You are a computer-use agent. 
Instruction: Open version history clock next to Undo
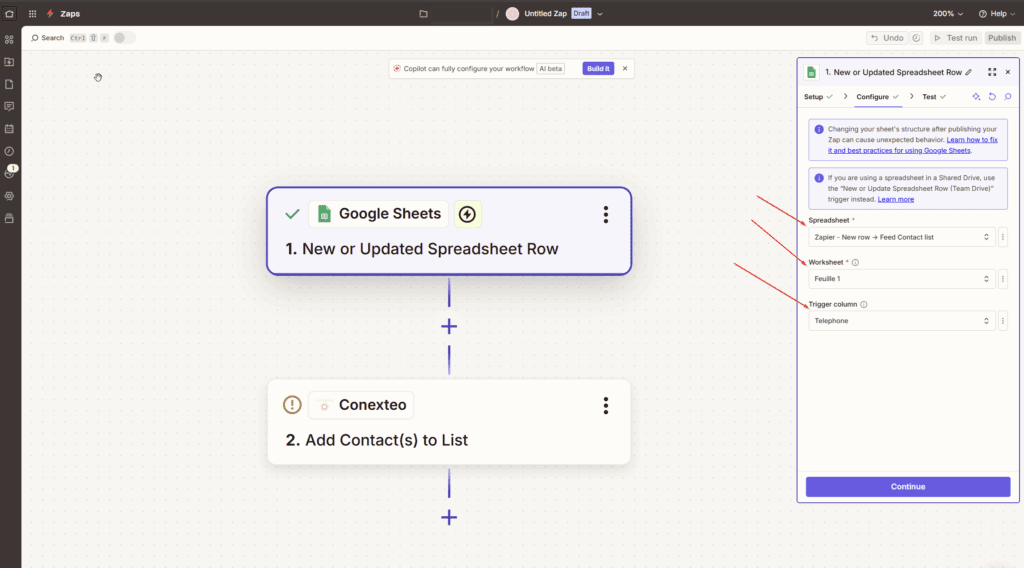(916, 38)
